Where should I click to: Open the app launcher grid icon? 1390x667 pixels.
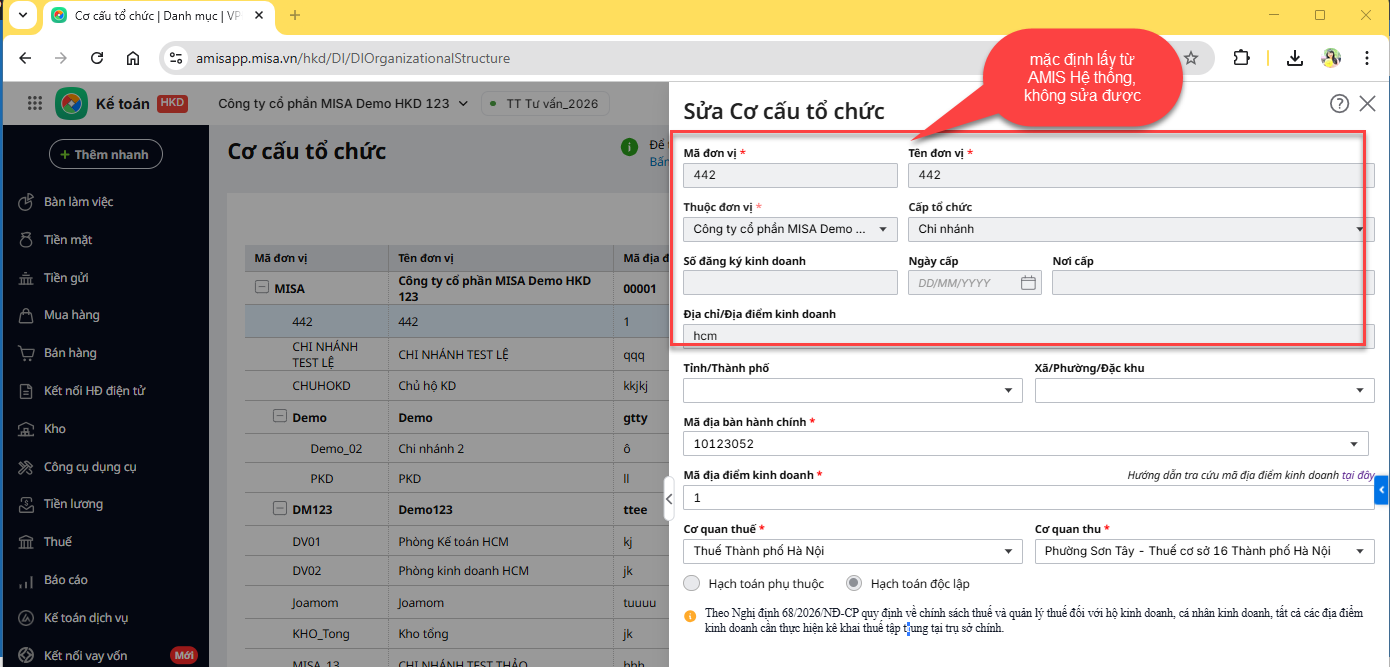click(35, 103)
